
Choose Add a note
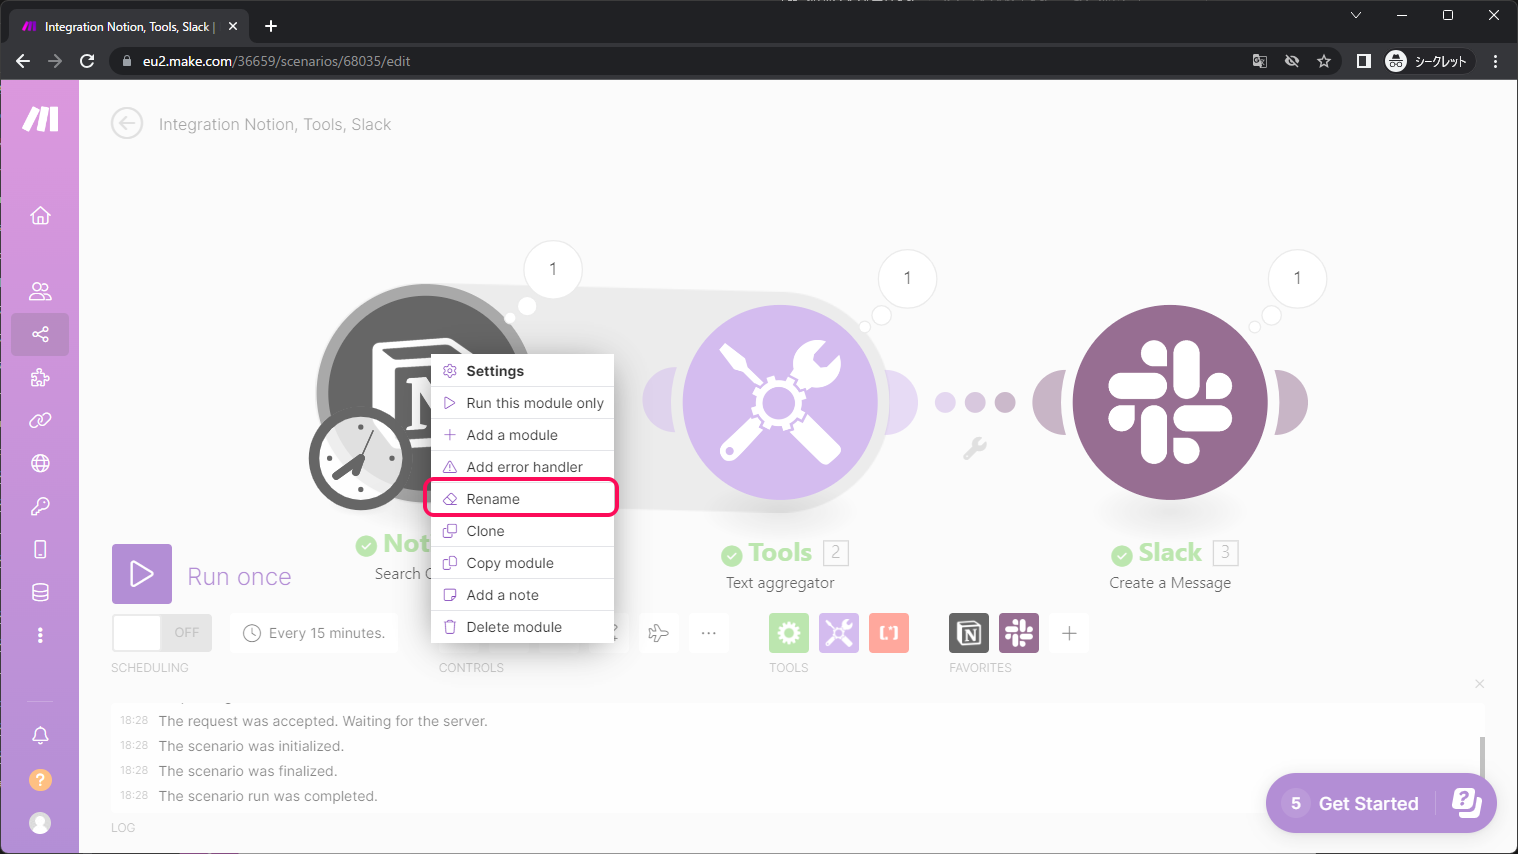click(x=522, y=595)
